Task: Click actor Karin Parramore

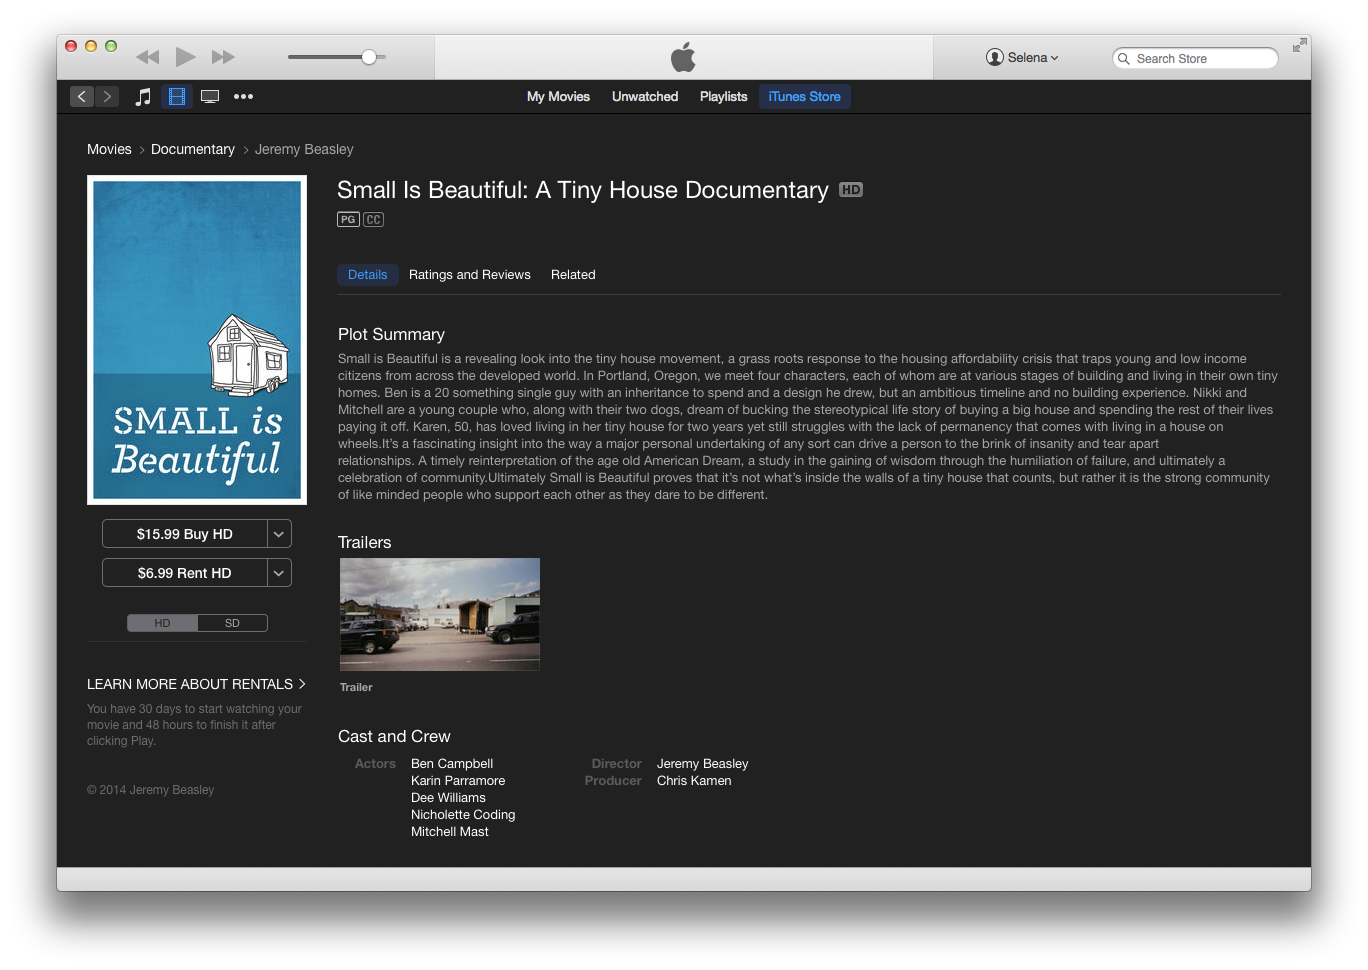Action: point(458,781)
